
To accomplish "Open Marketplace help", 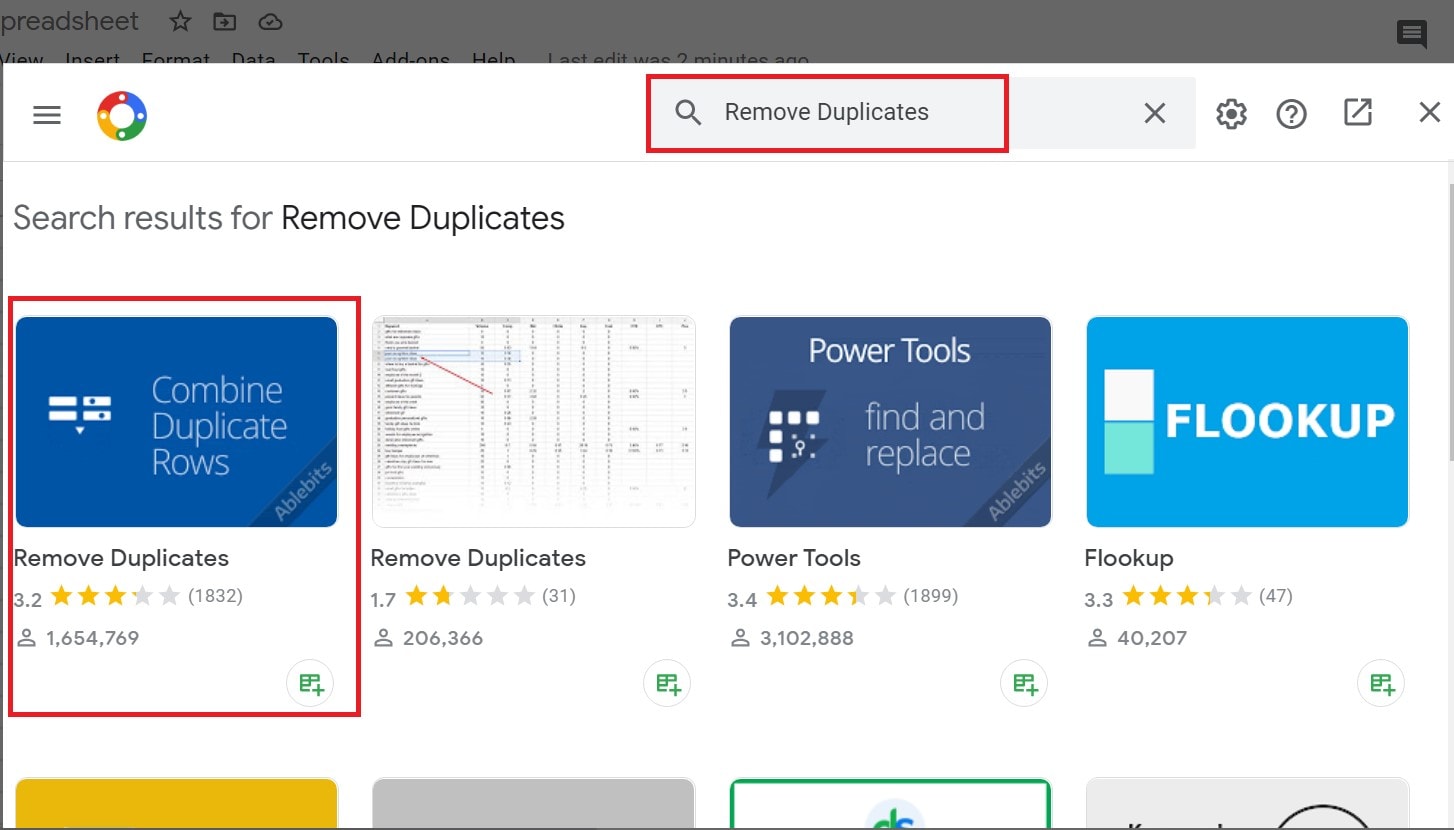I will tap(1291, 113).
